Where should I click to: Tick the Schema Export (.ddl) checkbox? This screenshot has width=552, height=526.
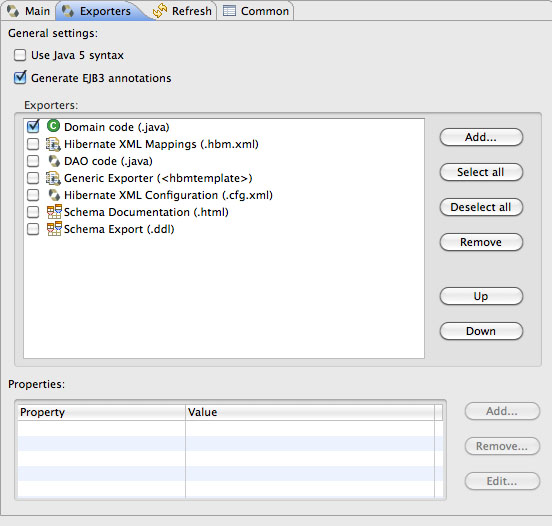(33, 229)
